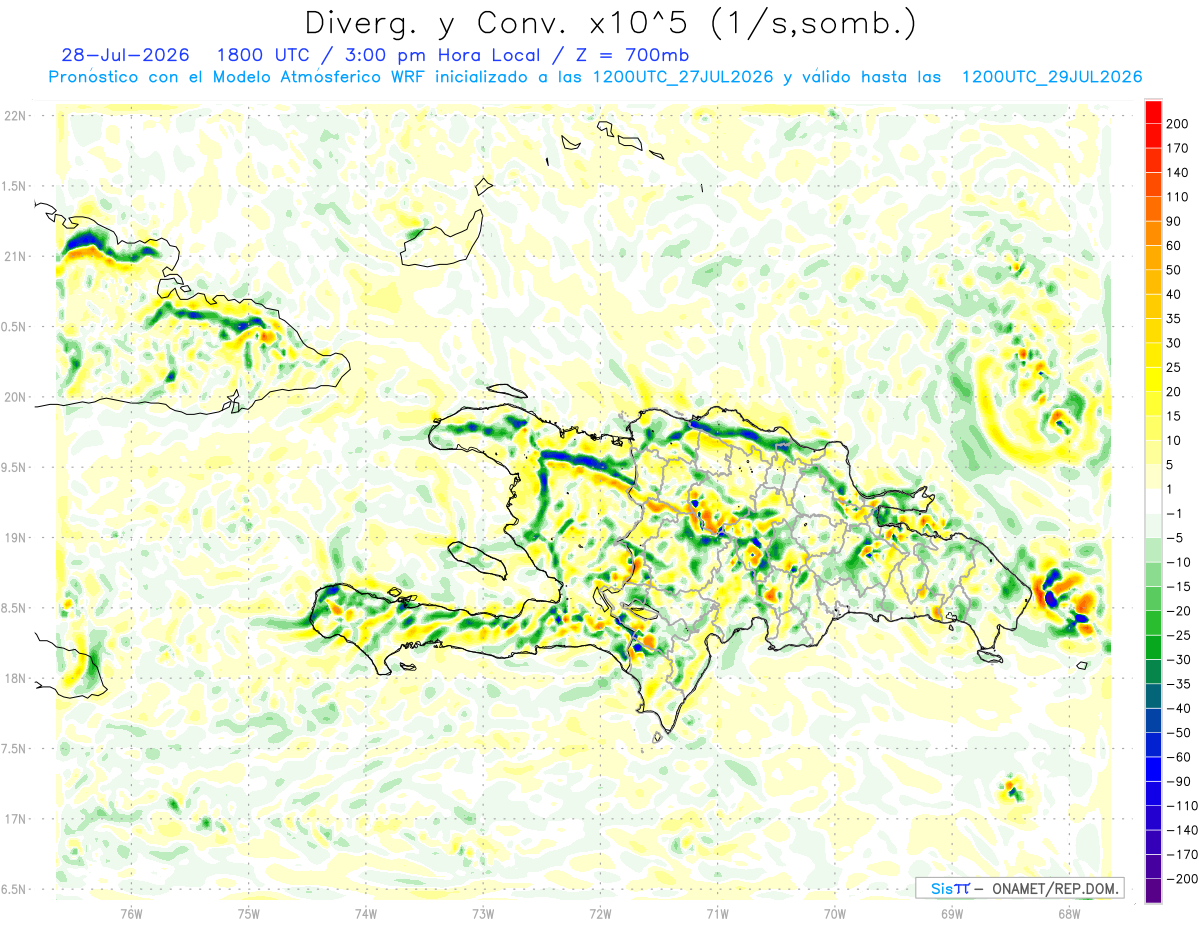
Task: Select the "-30" colorbar value
Action: [1177, 660]
